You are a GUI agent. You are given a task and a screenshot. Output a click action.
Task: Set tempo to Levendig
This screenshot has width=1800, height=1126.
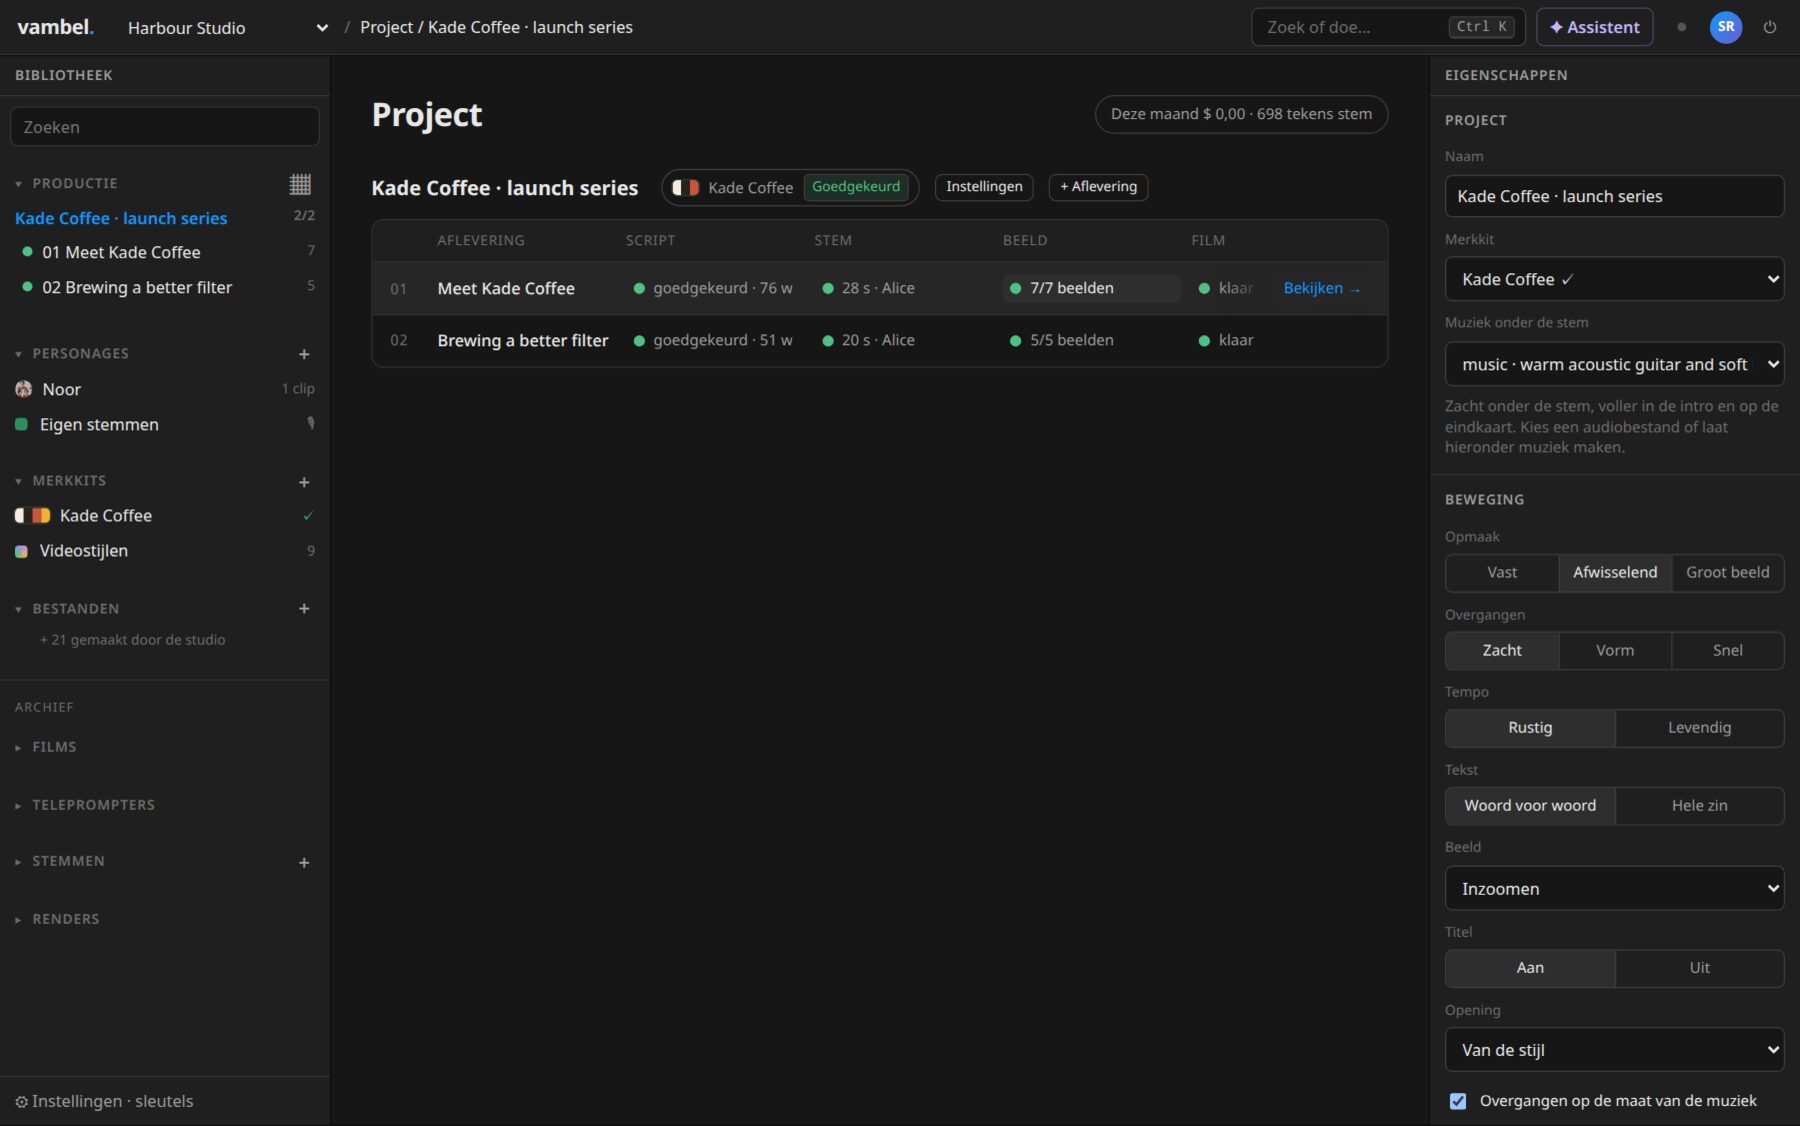click(x=1700, y=727)
